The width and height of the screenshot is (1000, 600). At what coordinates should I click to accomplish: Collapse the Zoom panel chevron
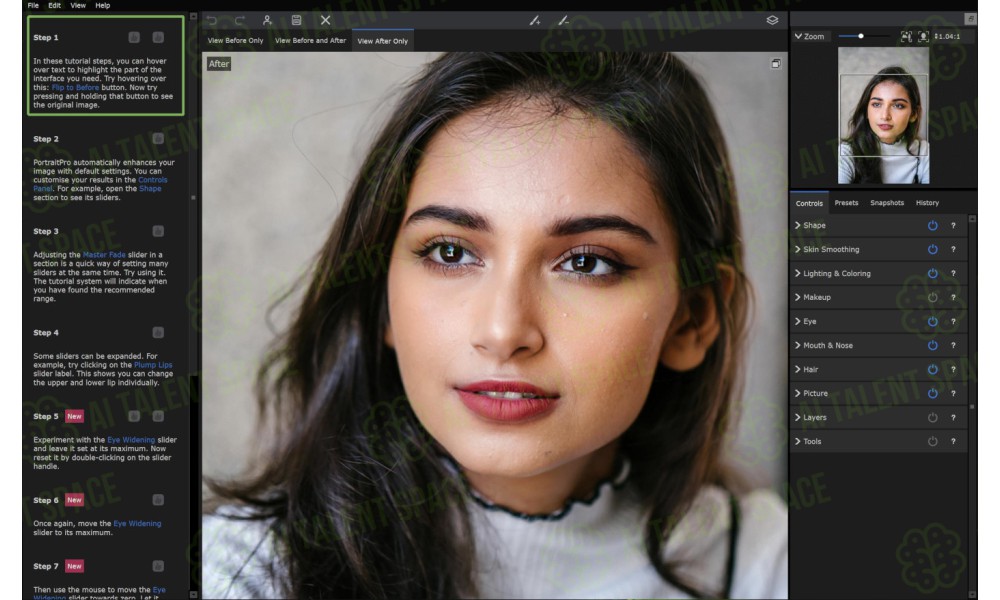(798, 36)
